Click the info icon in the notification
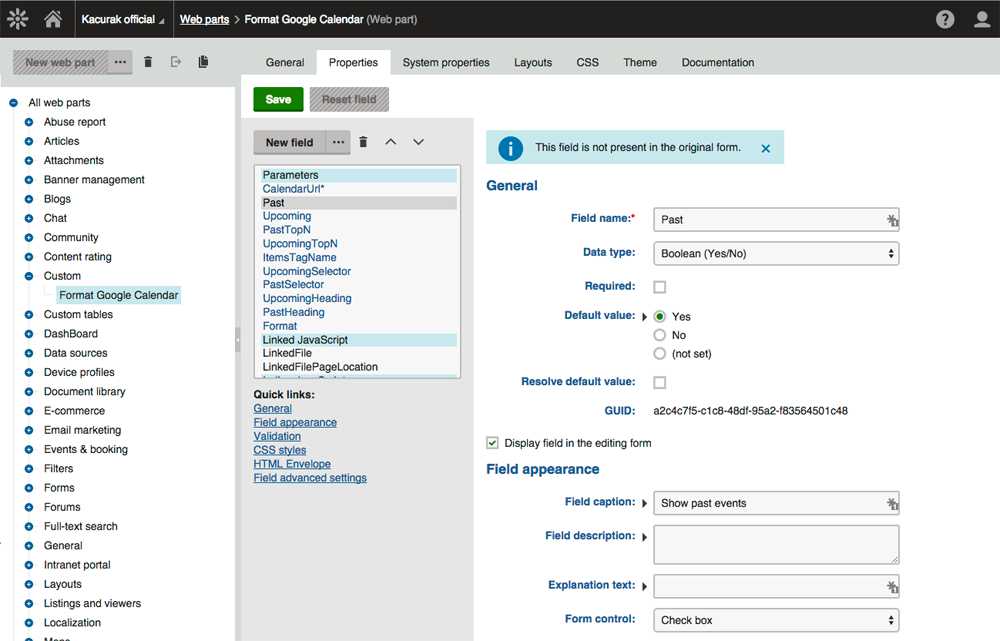The height and width of the screenshot is (641, 1000). (510, 148)
